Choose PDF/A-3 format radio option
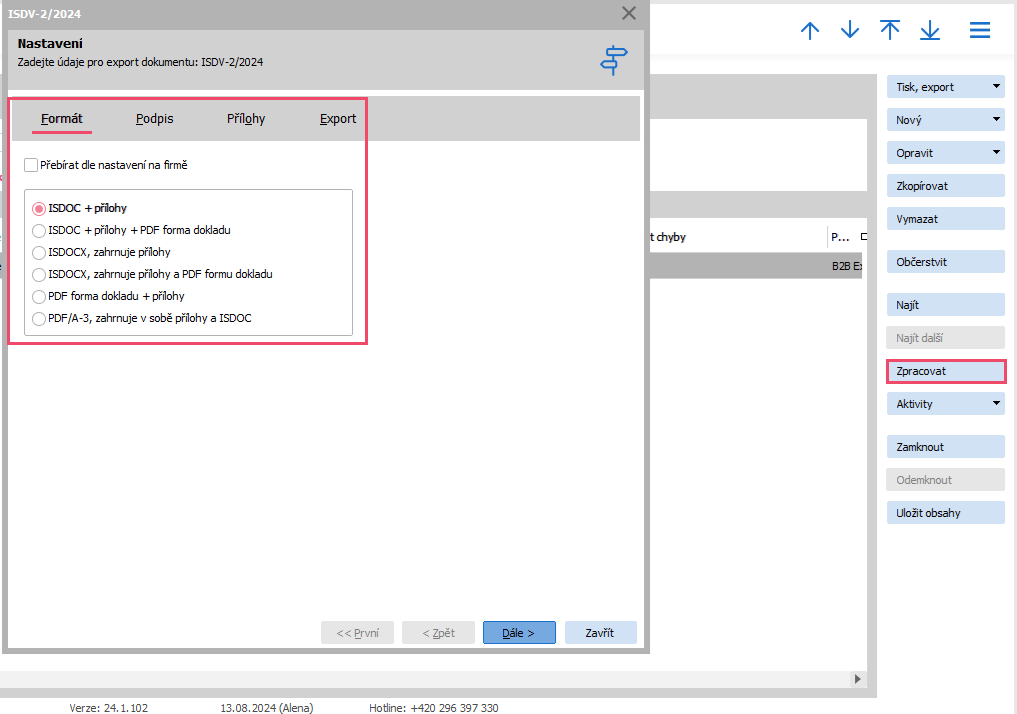 pyautogui.click(x=40, y=319)
